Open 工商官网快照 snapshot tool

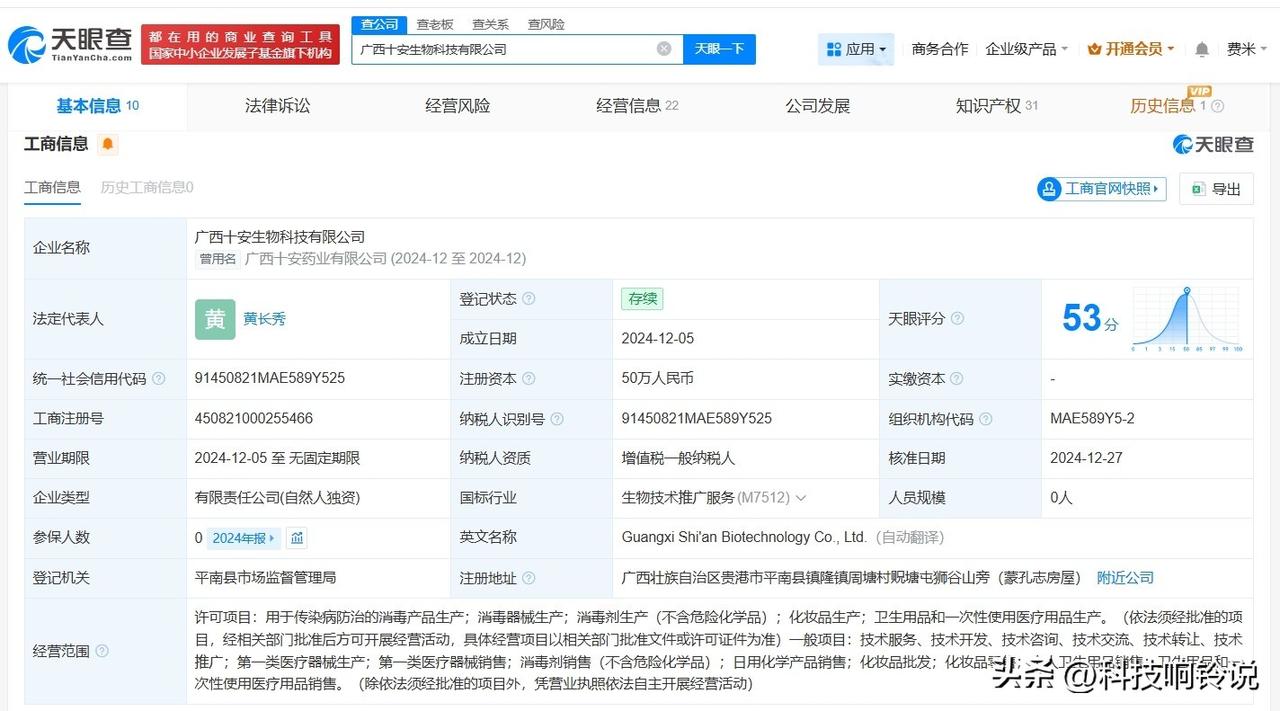point(1100,188)
